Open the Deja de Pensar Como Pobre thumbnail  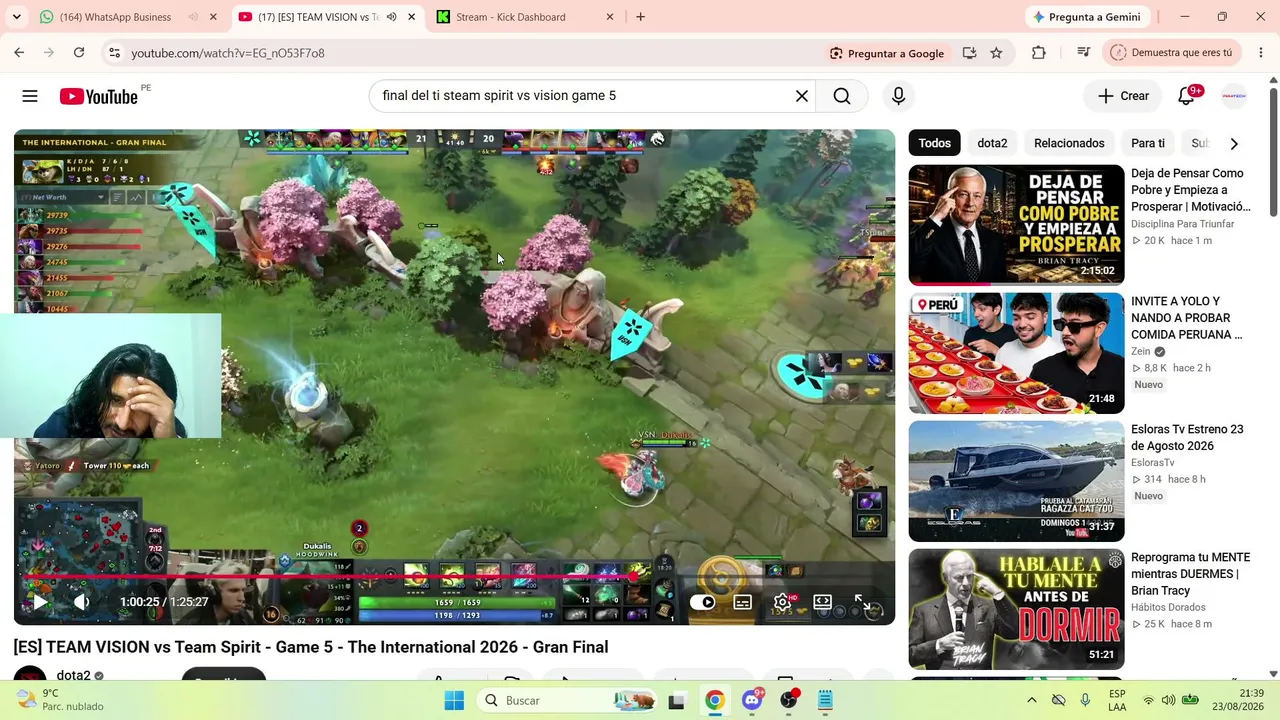tap(1016, 225)
